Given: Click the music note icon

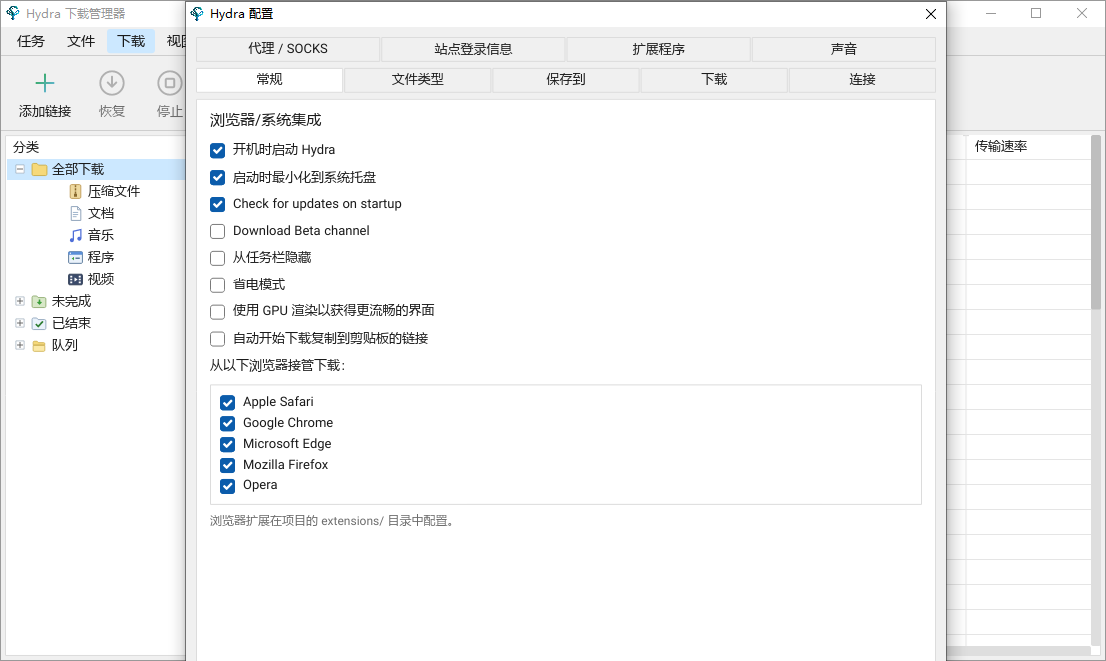Looking at the screenshot, I should click(75, 235).
